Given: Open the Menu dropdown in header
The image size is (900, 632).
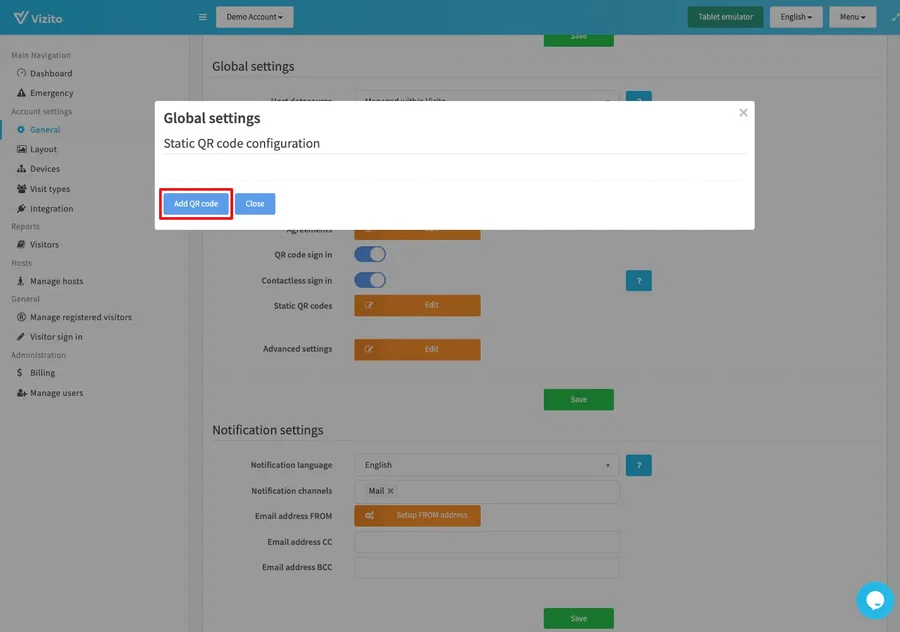Looking at the screenshot, I should click(852, 17).
